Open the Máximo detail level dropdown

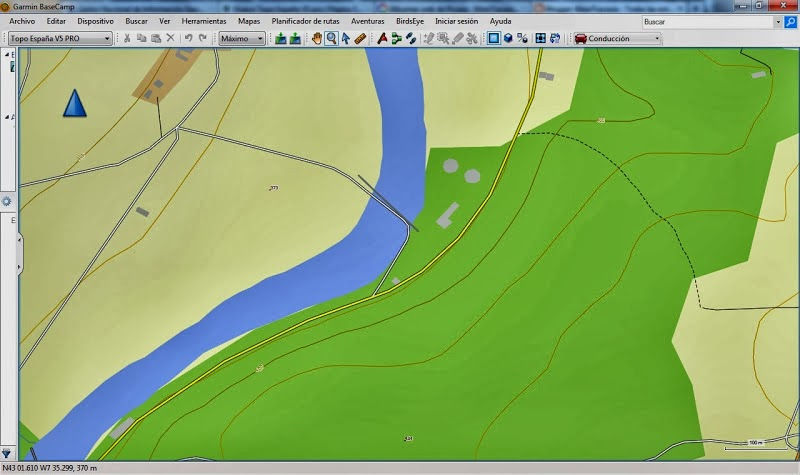[242, 38]
